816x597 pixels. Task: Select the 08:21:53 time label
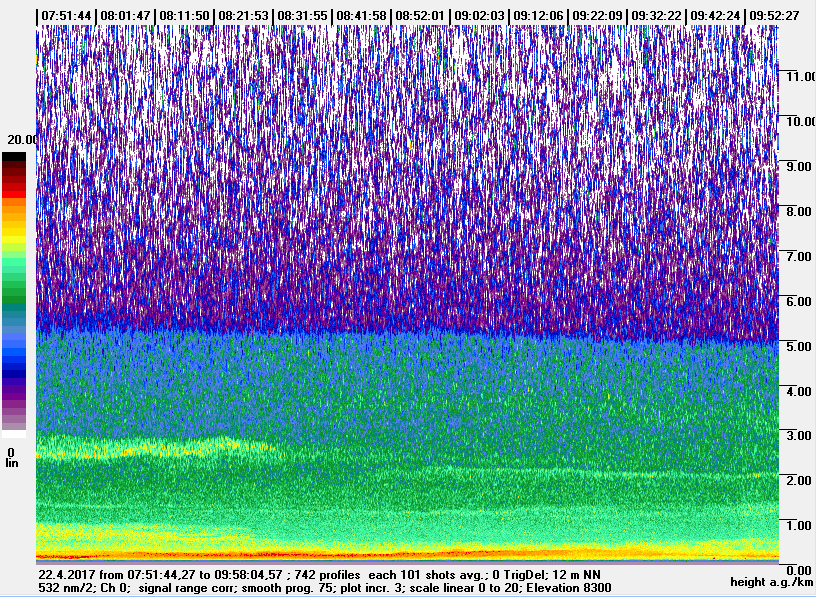point(243,16)
